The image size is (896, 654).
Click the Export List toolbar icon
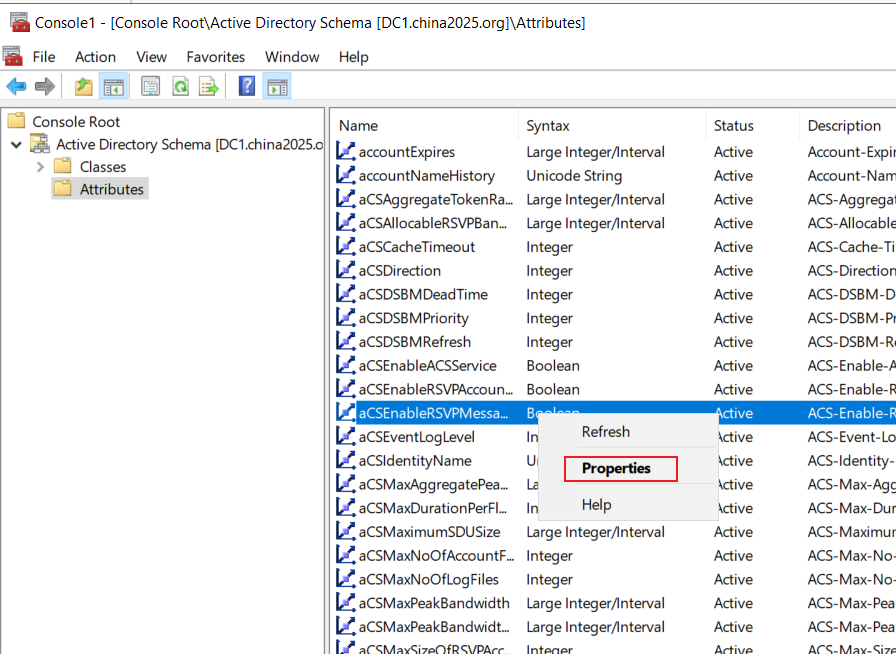tap(209, 87)
